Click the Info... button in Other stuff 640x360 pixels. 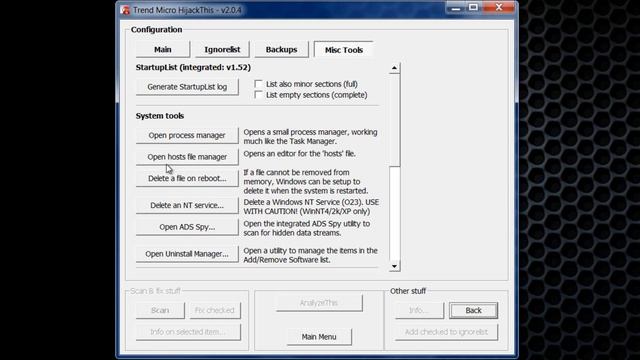coord(419,311)
